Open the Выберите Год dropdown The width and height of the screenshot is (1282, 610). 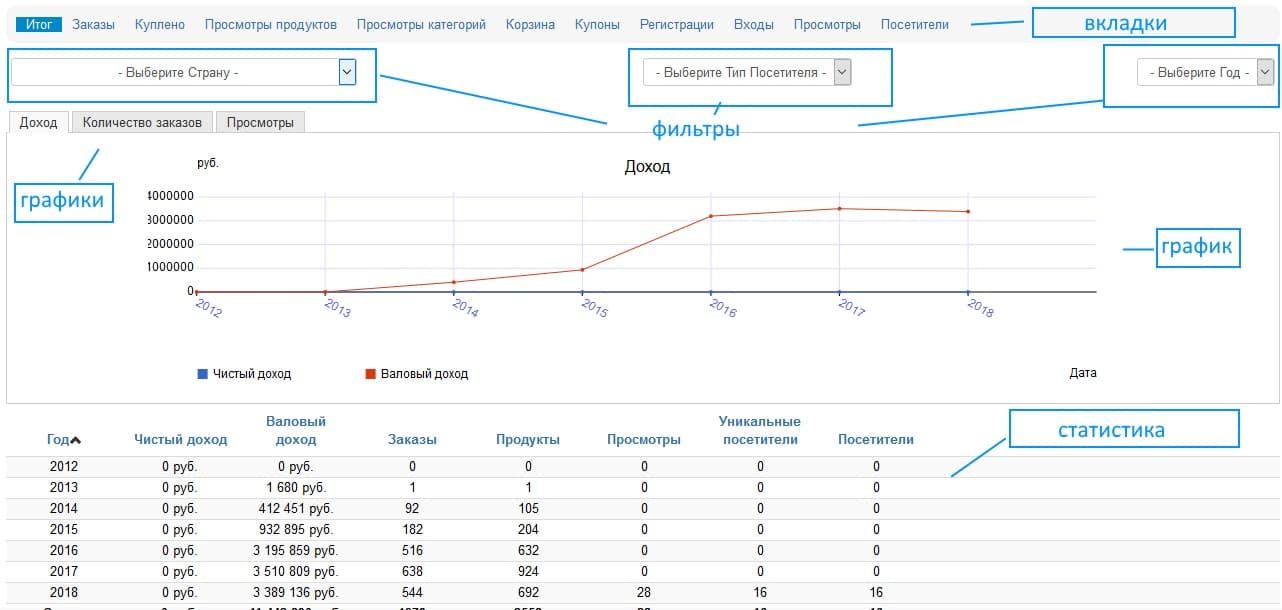[x=1206, y=72]
